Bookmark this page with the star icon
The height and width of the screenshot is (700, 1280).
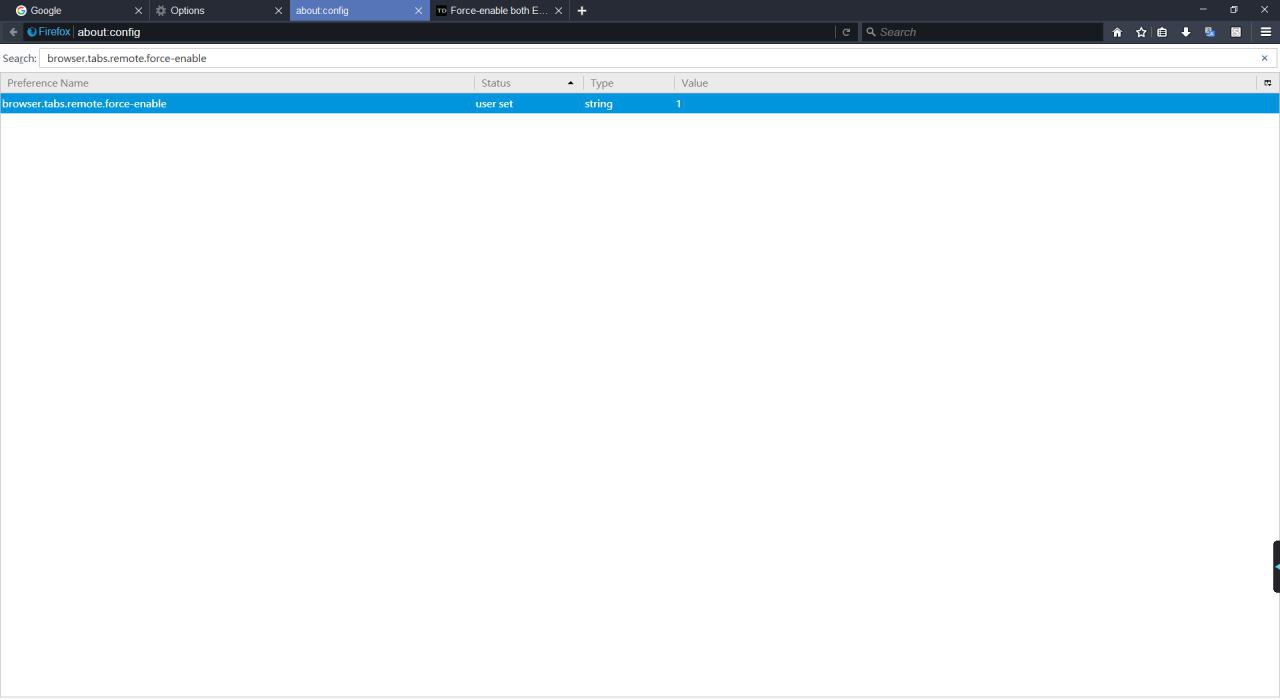coord(1141,32)
